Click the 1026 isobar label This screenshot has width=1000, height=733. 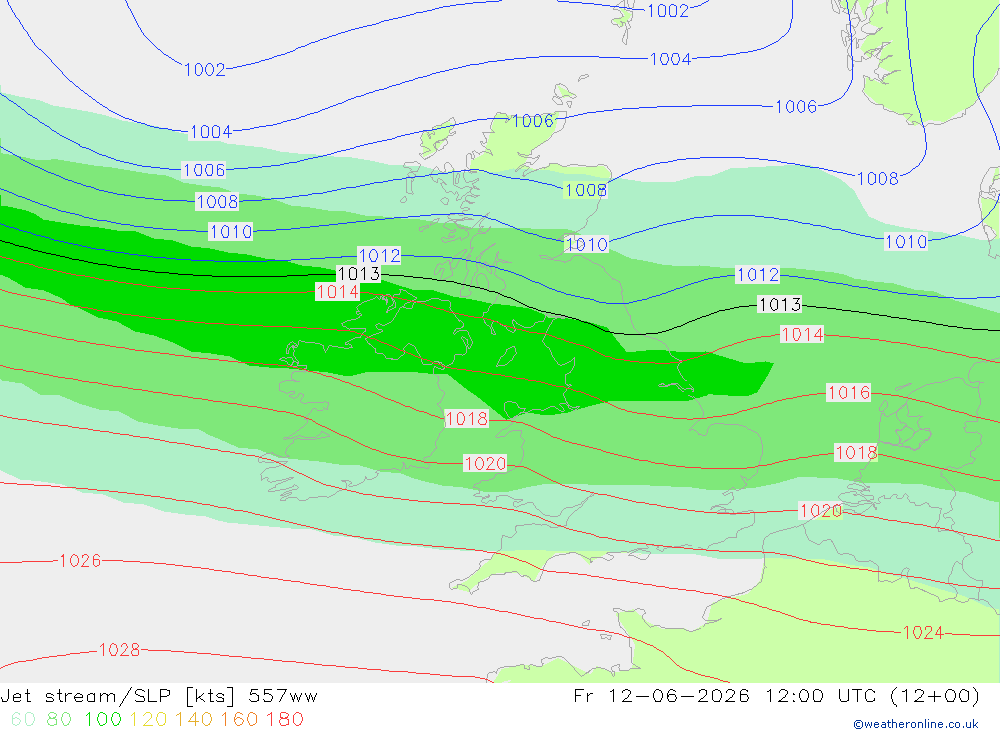point(80,561)
